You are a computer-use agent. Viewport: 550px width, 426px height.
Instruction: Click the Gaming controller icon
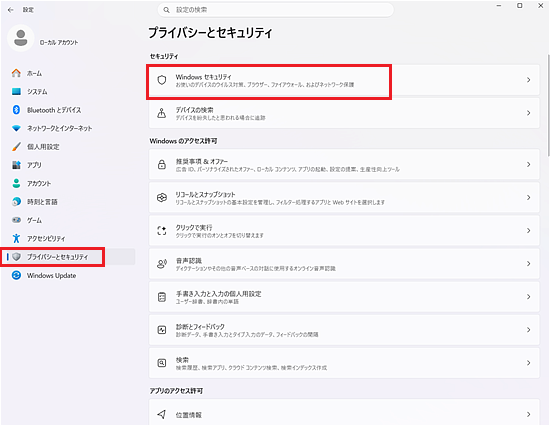pyautogui.click(x=16, y=220)
